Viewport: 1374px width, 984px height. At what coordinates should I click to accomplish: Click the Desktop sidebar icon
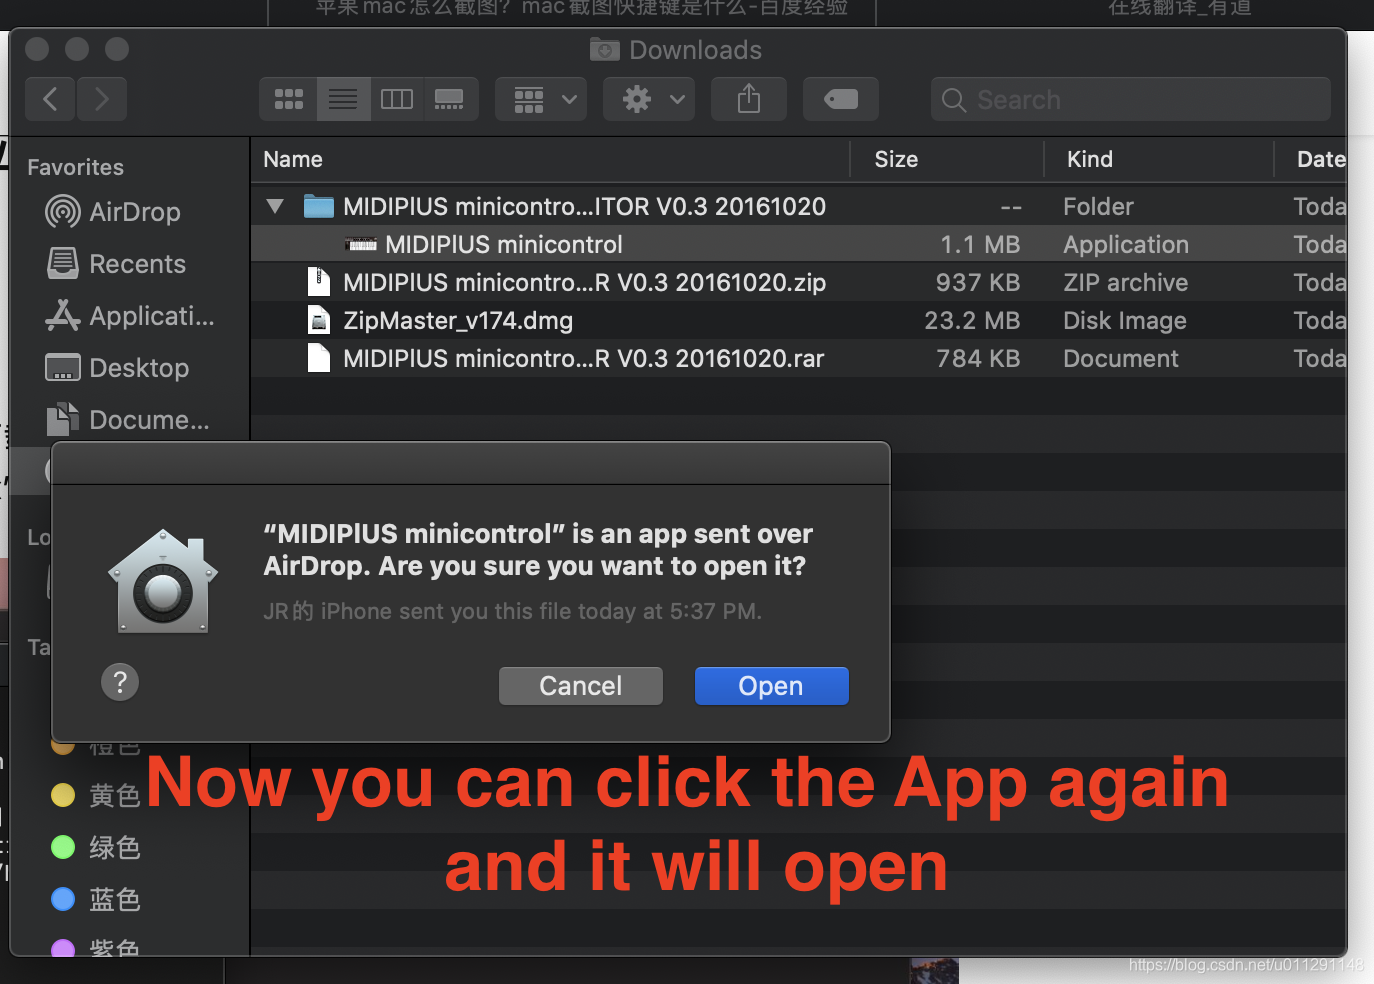(62, 368)
